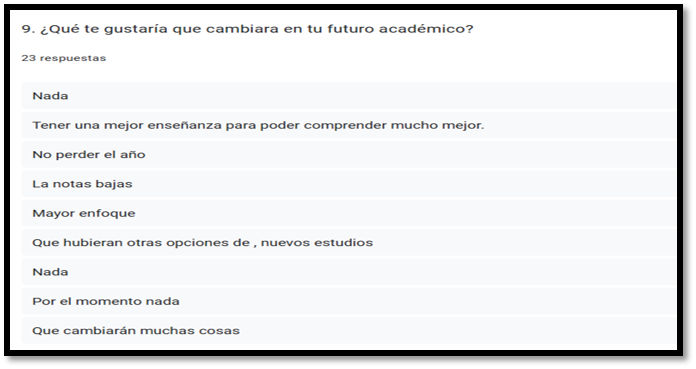696x369 pixels.
Task: Click the "Que hubieran otras opciones" response
Action: coord(349,242)
